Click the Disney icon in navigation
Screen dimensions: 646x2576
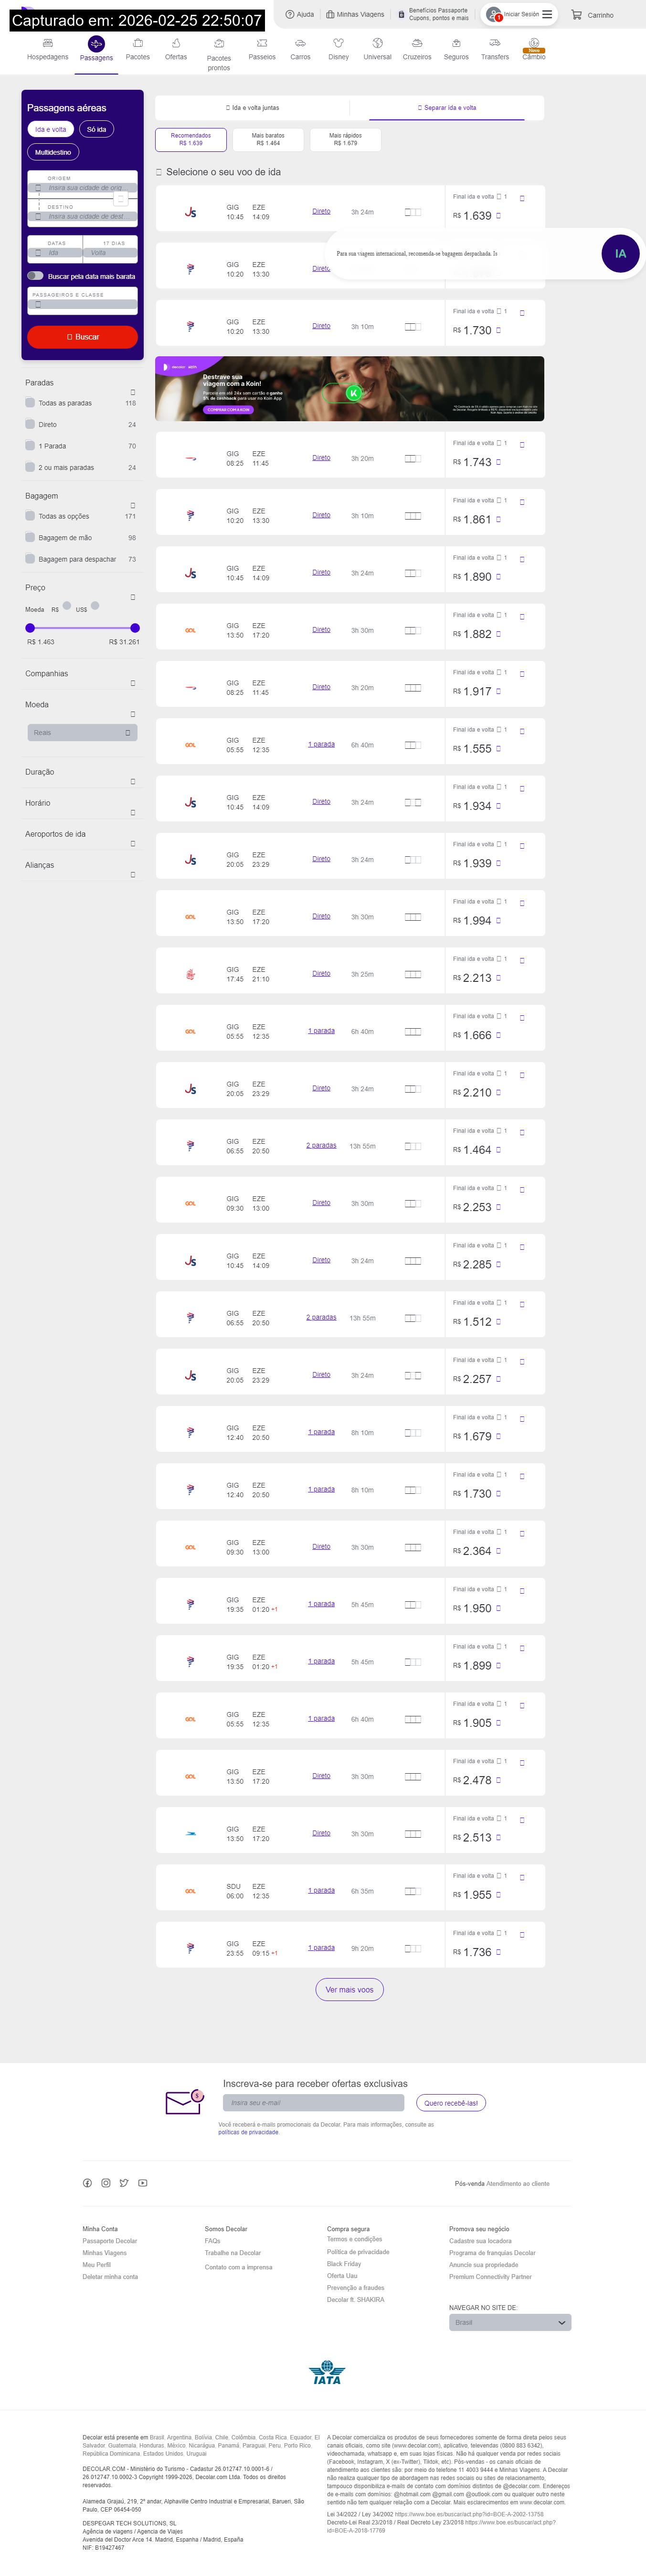[x=338, y=43]
